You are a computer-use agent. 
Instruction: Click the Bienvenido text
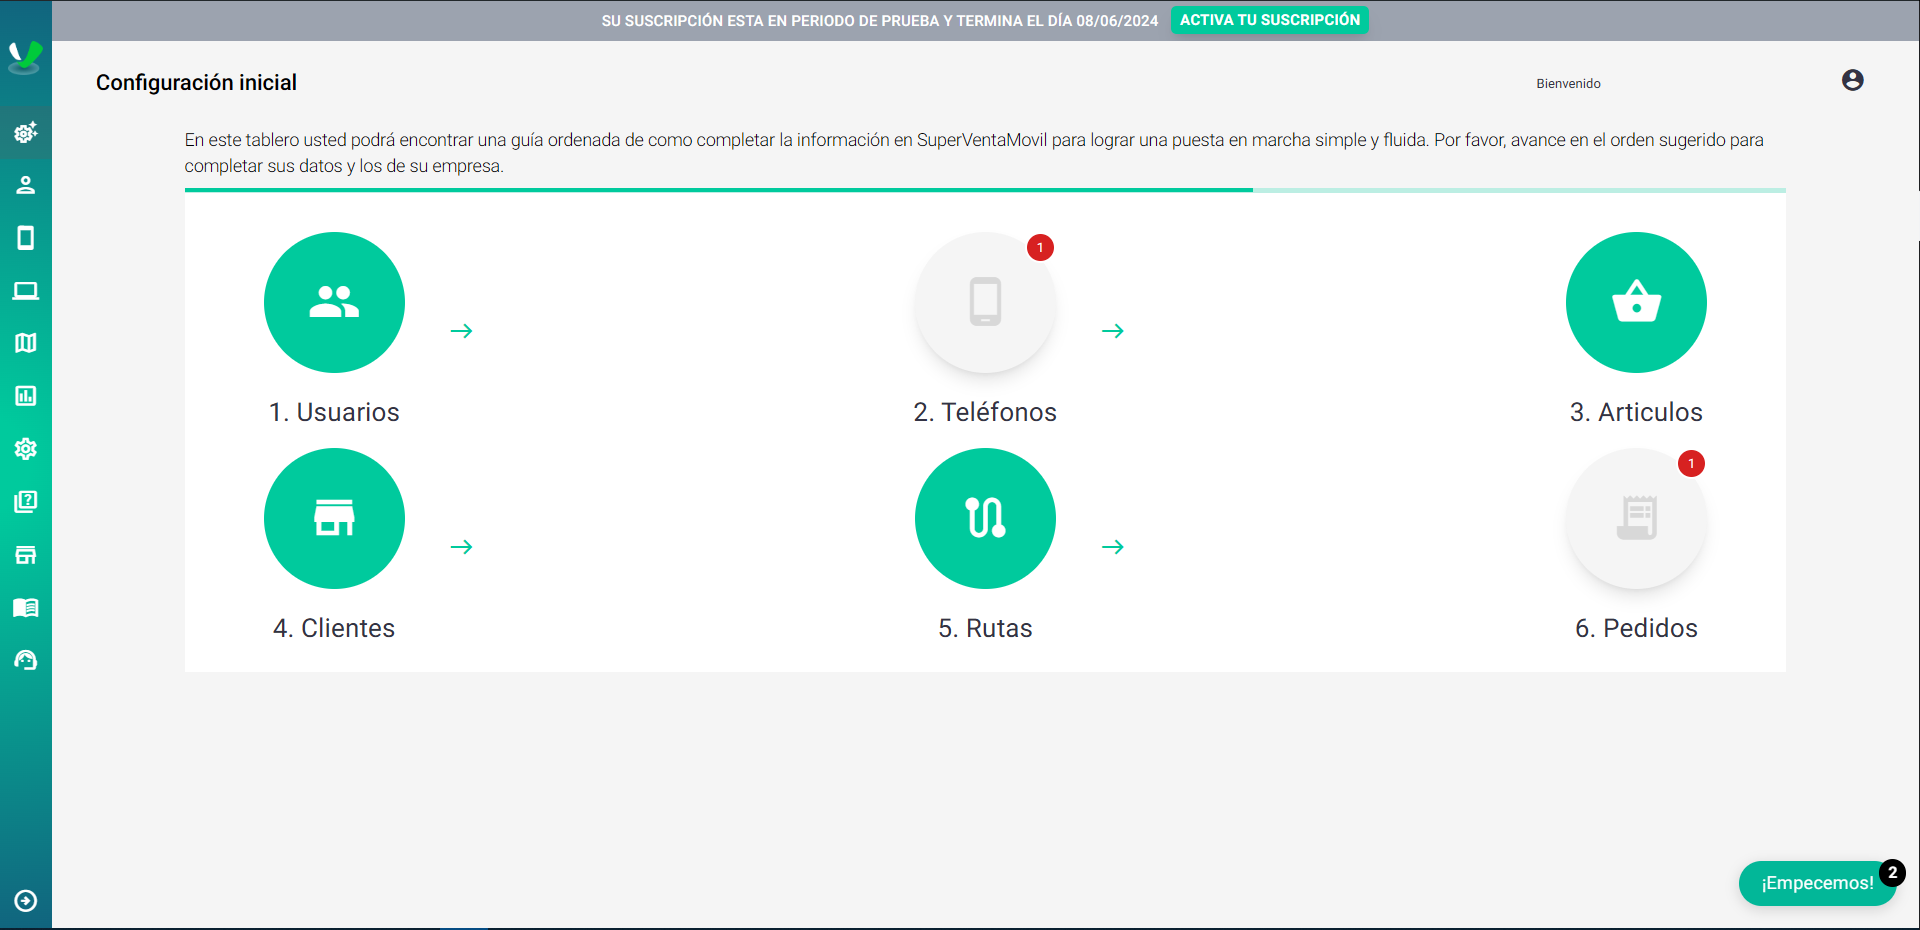point(1568,84)
